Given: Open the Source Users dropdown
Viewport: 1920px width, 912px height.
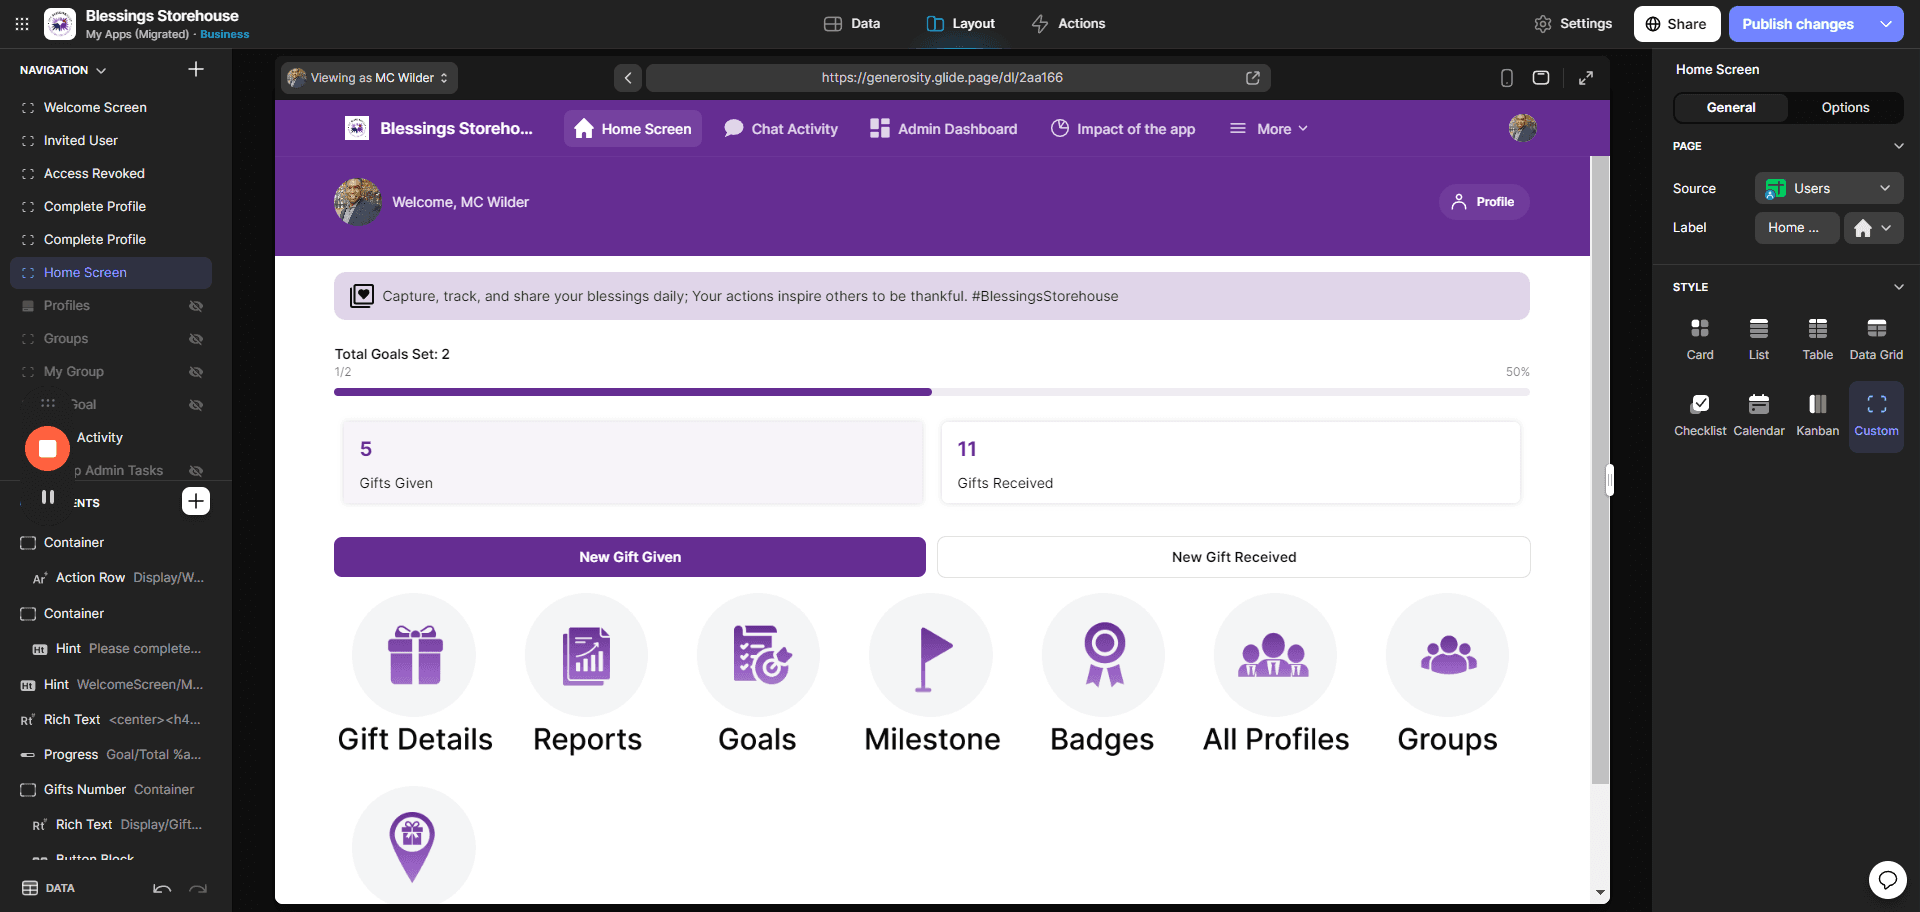Looking at the screenshot, I should coord(1829,188).
